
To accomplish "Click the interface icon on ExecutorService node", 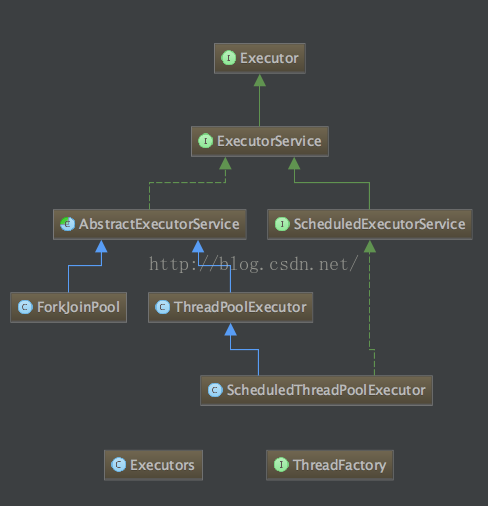I will [x=205, y=141].
